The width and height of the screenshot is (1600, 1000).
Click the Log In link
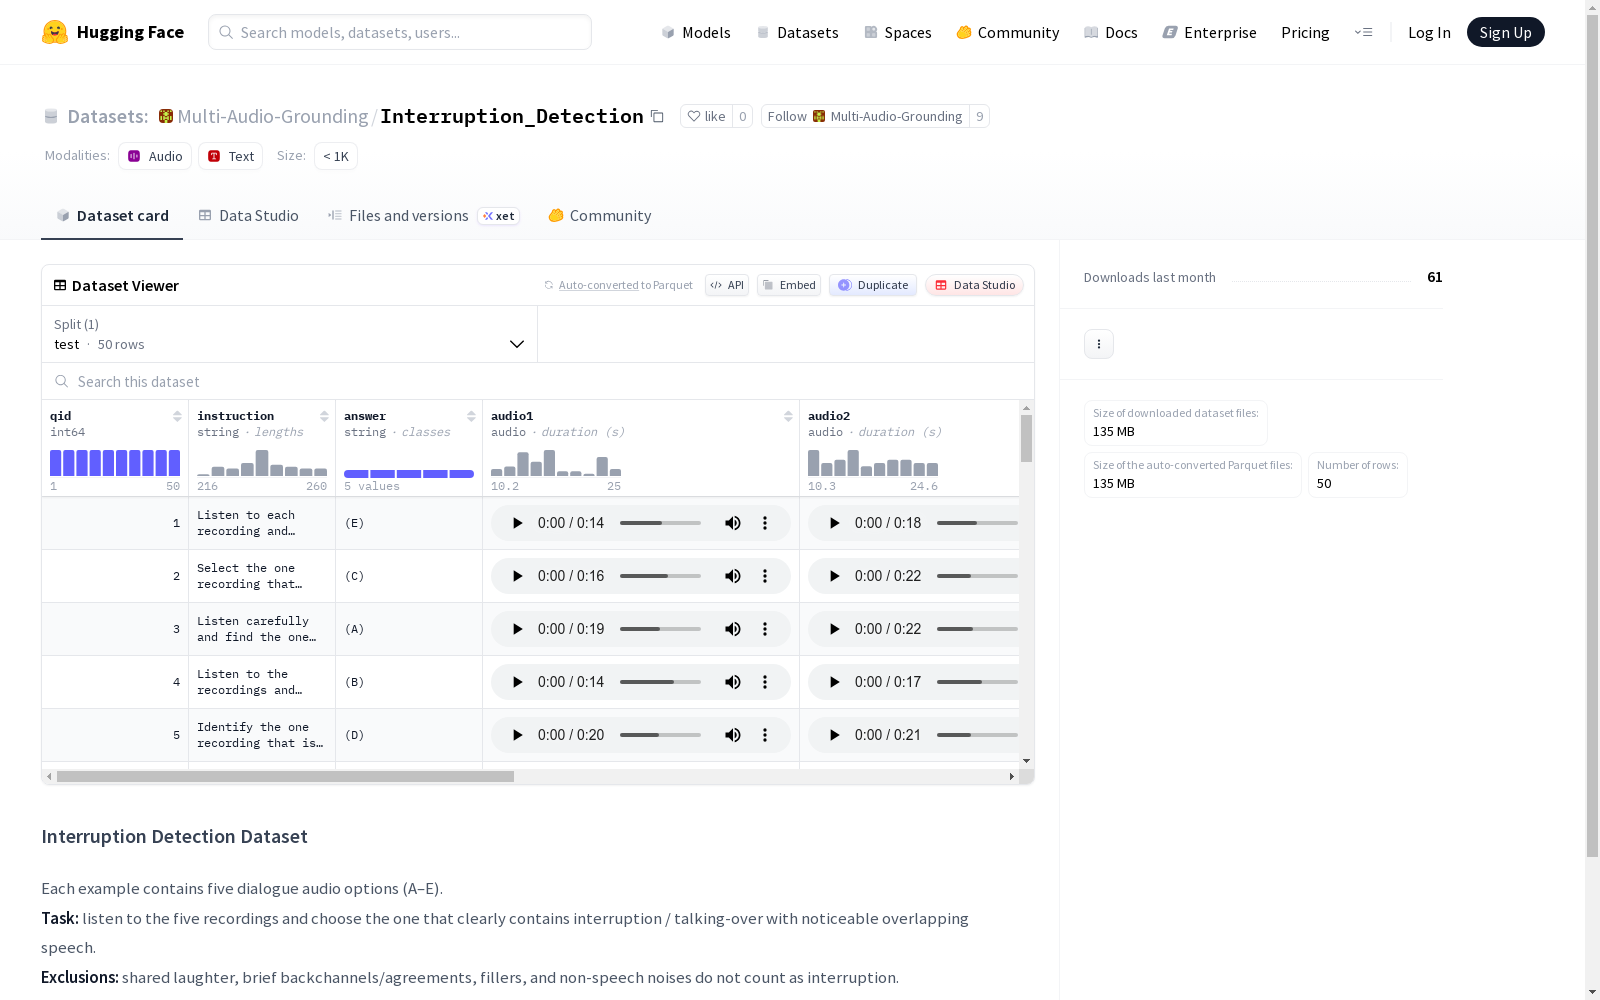click(x=1429, y=32)
